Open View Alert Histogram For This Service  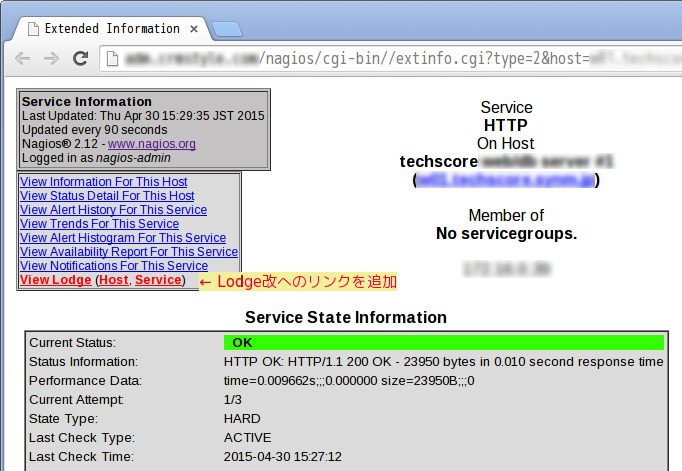123,238
